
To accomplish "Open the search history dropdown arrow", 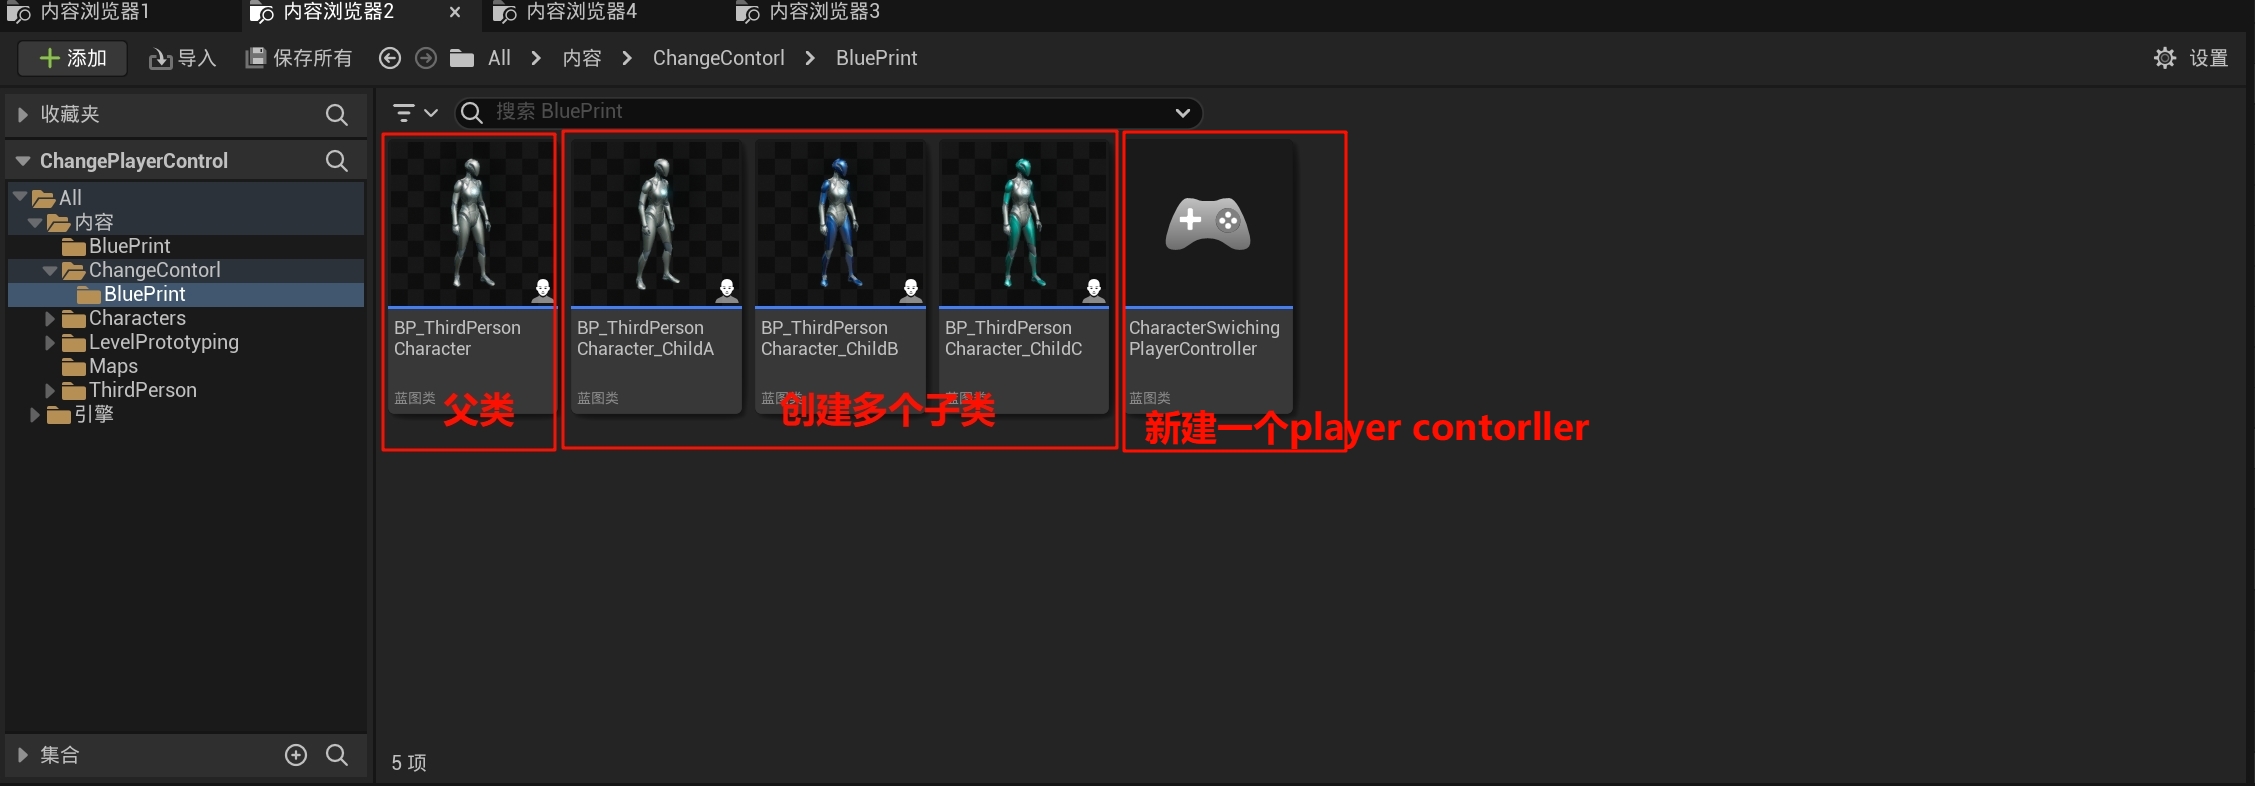I will (1183, 112).
